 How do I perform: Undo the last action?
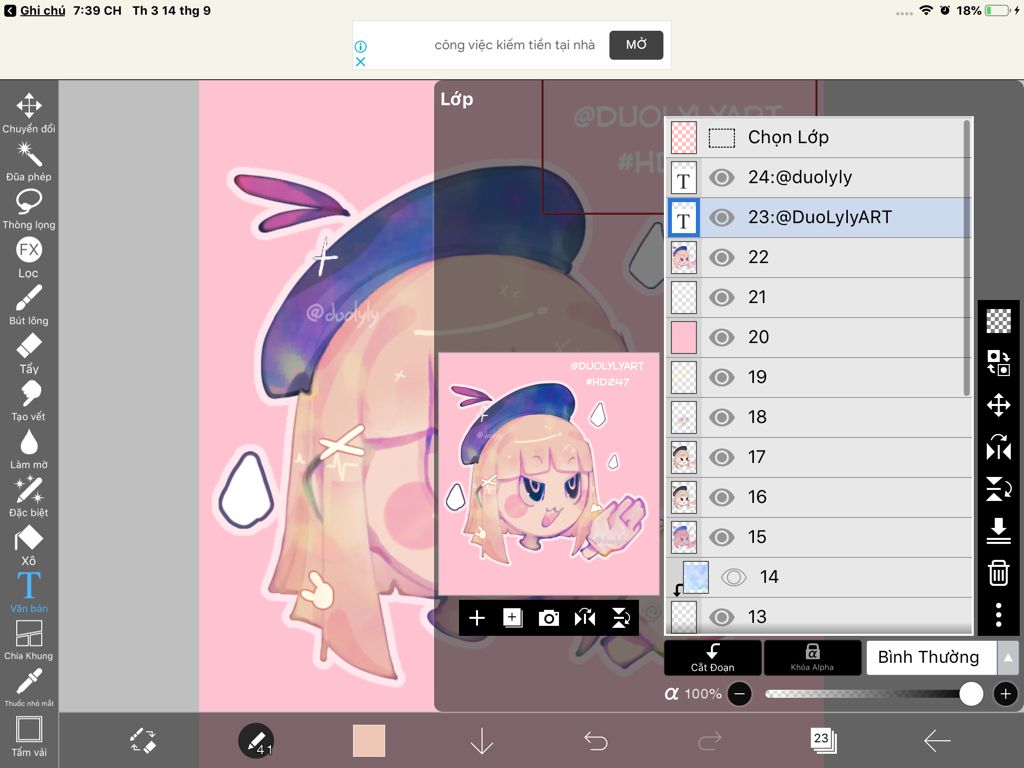[596, 741]
